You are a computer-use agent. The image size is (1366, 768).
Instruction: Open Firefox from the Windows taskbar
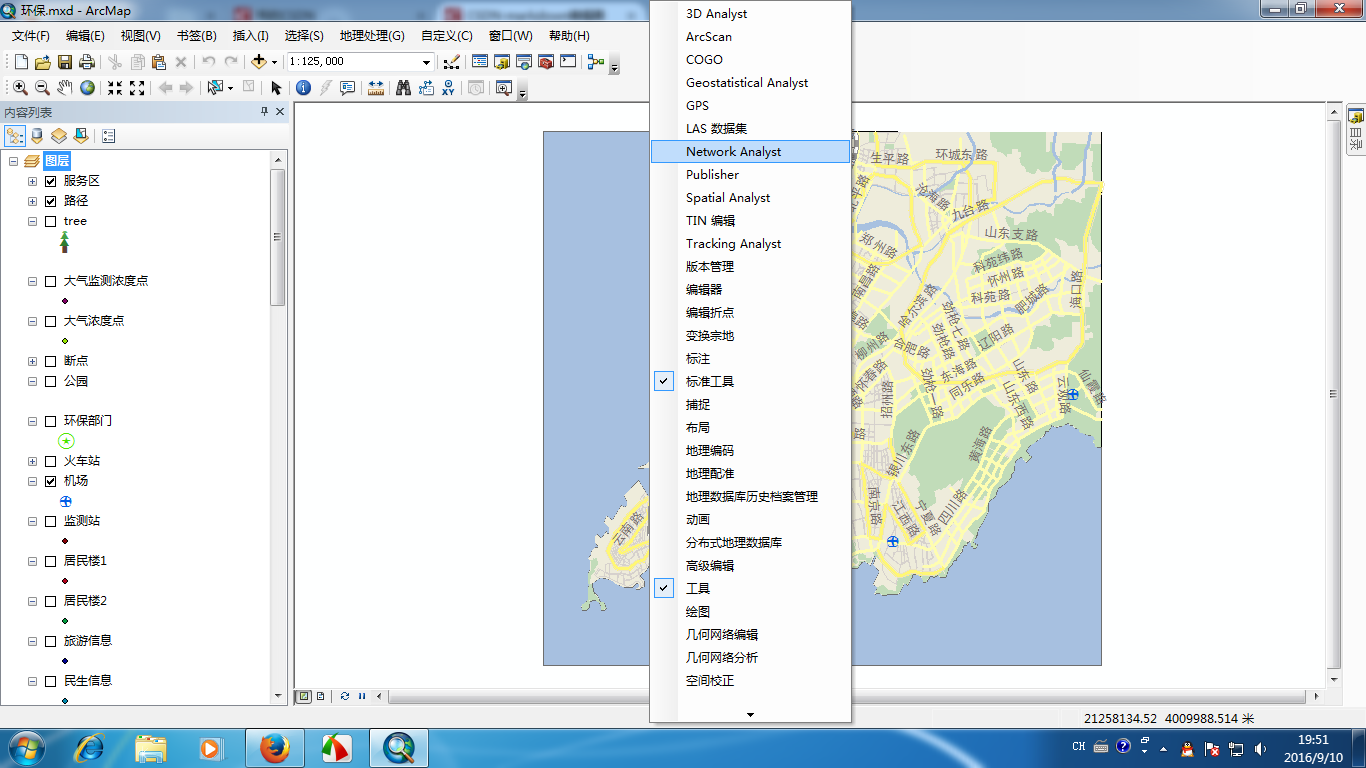click(274, 748)
